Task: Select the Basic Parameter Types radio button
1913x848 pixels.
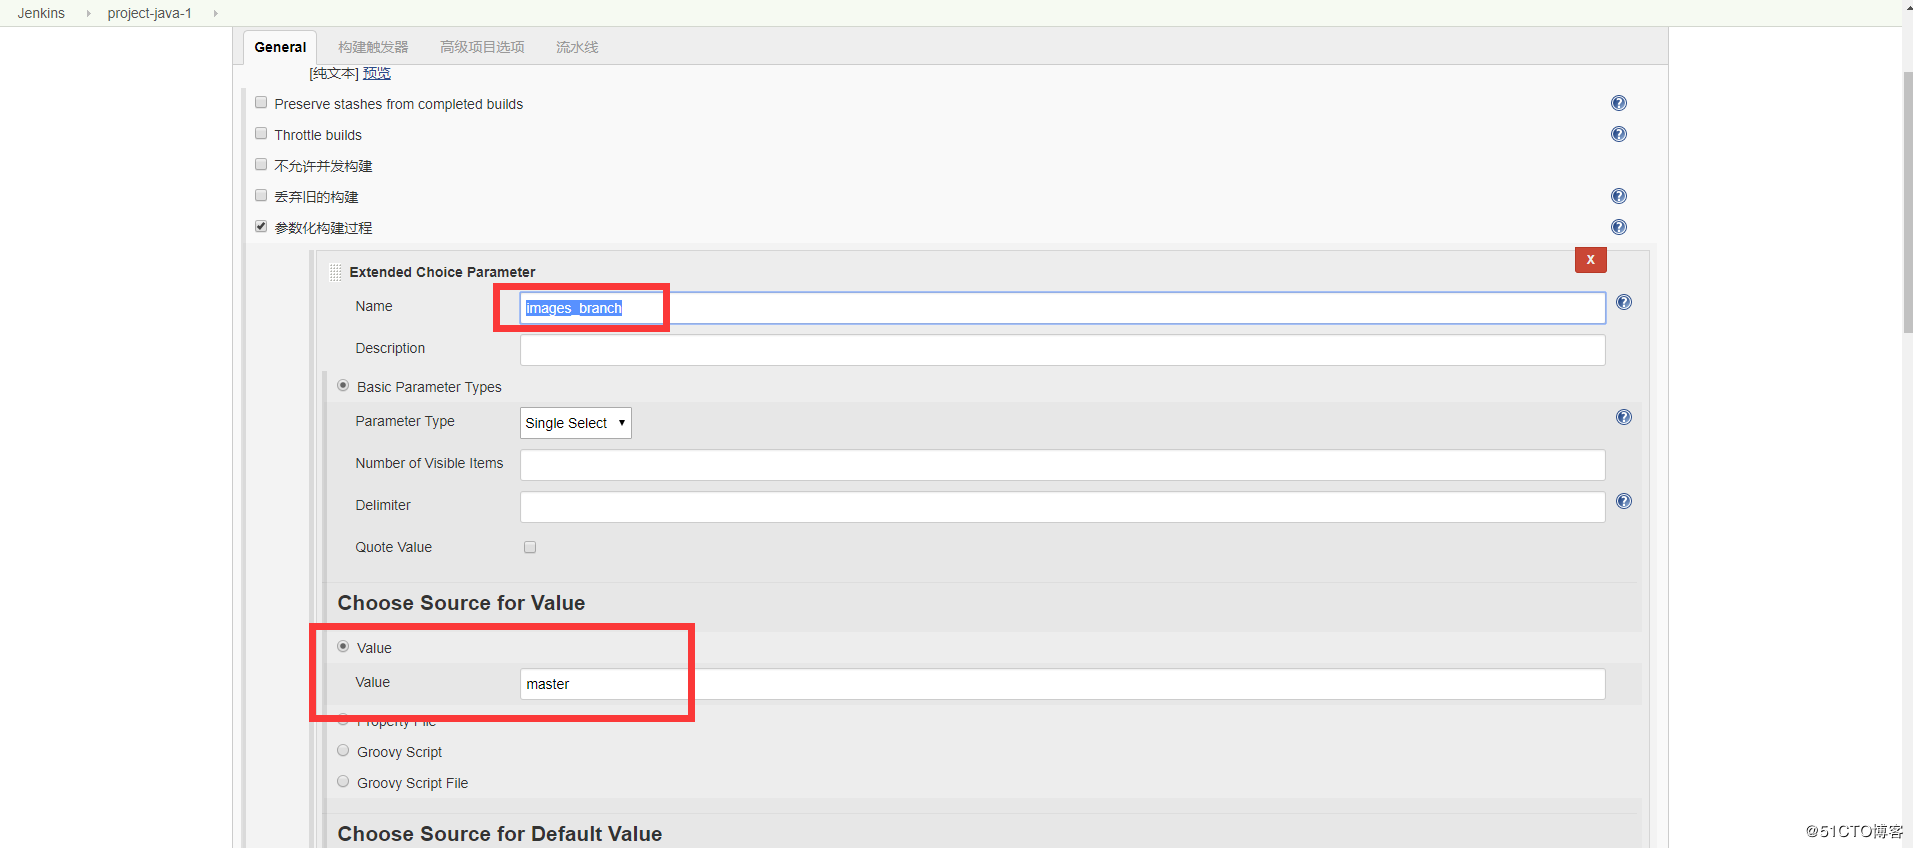Action: (x=343, y=385)
